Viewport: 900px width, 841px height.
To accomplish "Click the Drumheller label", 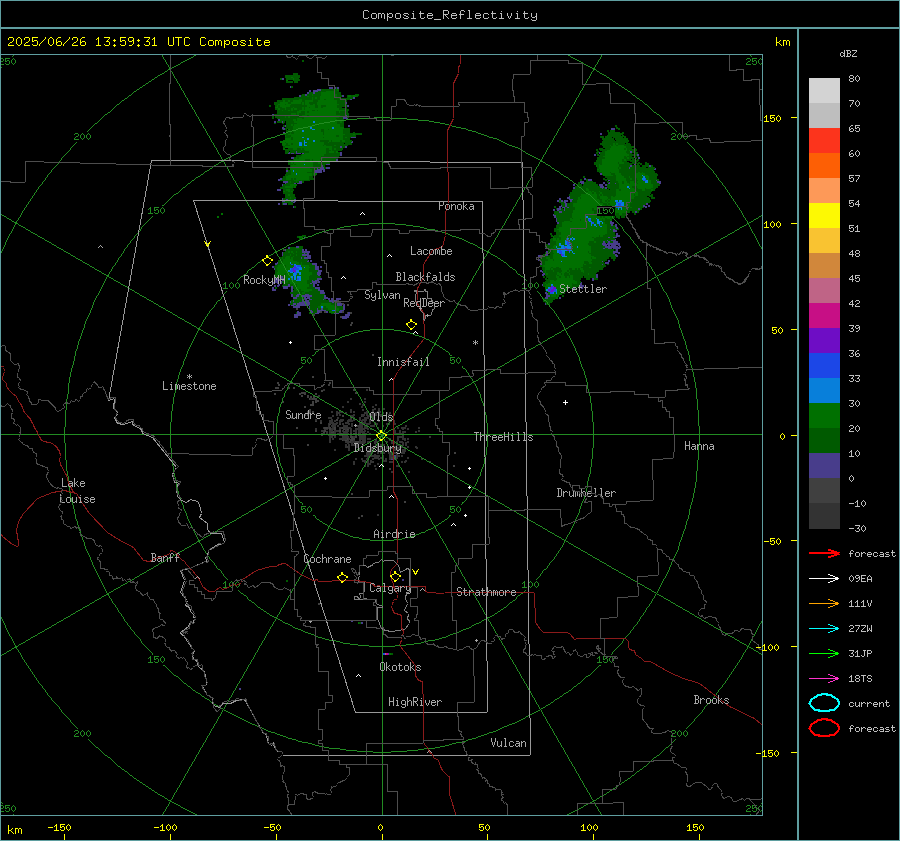I will [x=586, y=493].
